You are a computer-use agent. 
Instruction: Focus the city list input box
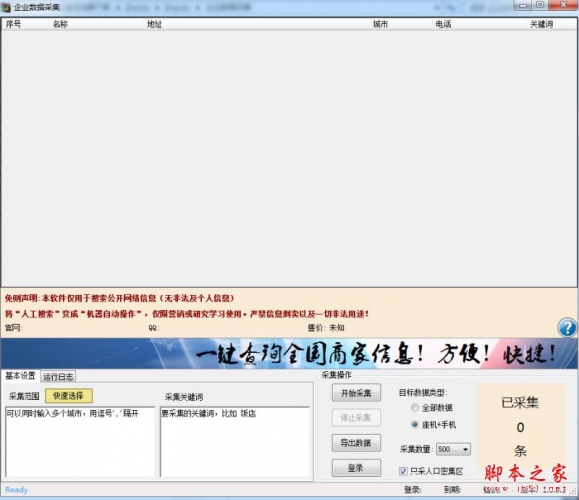pyautogui.click(x=80, y=442)
